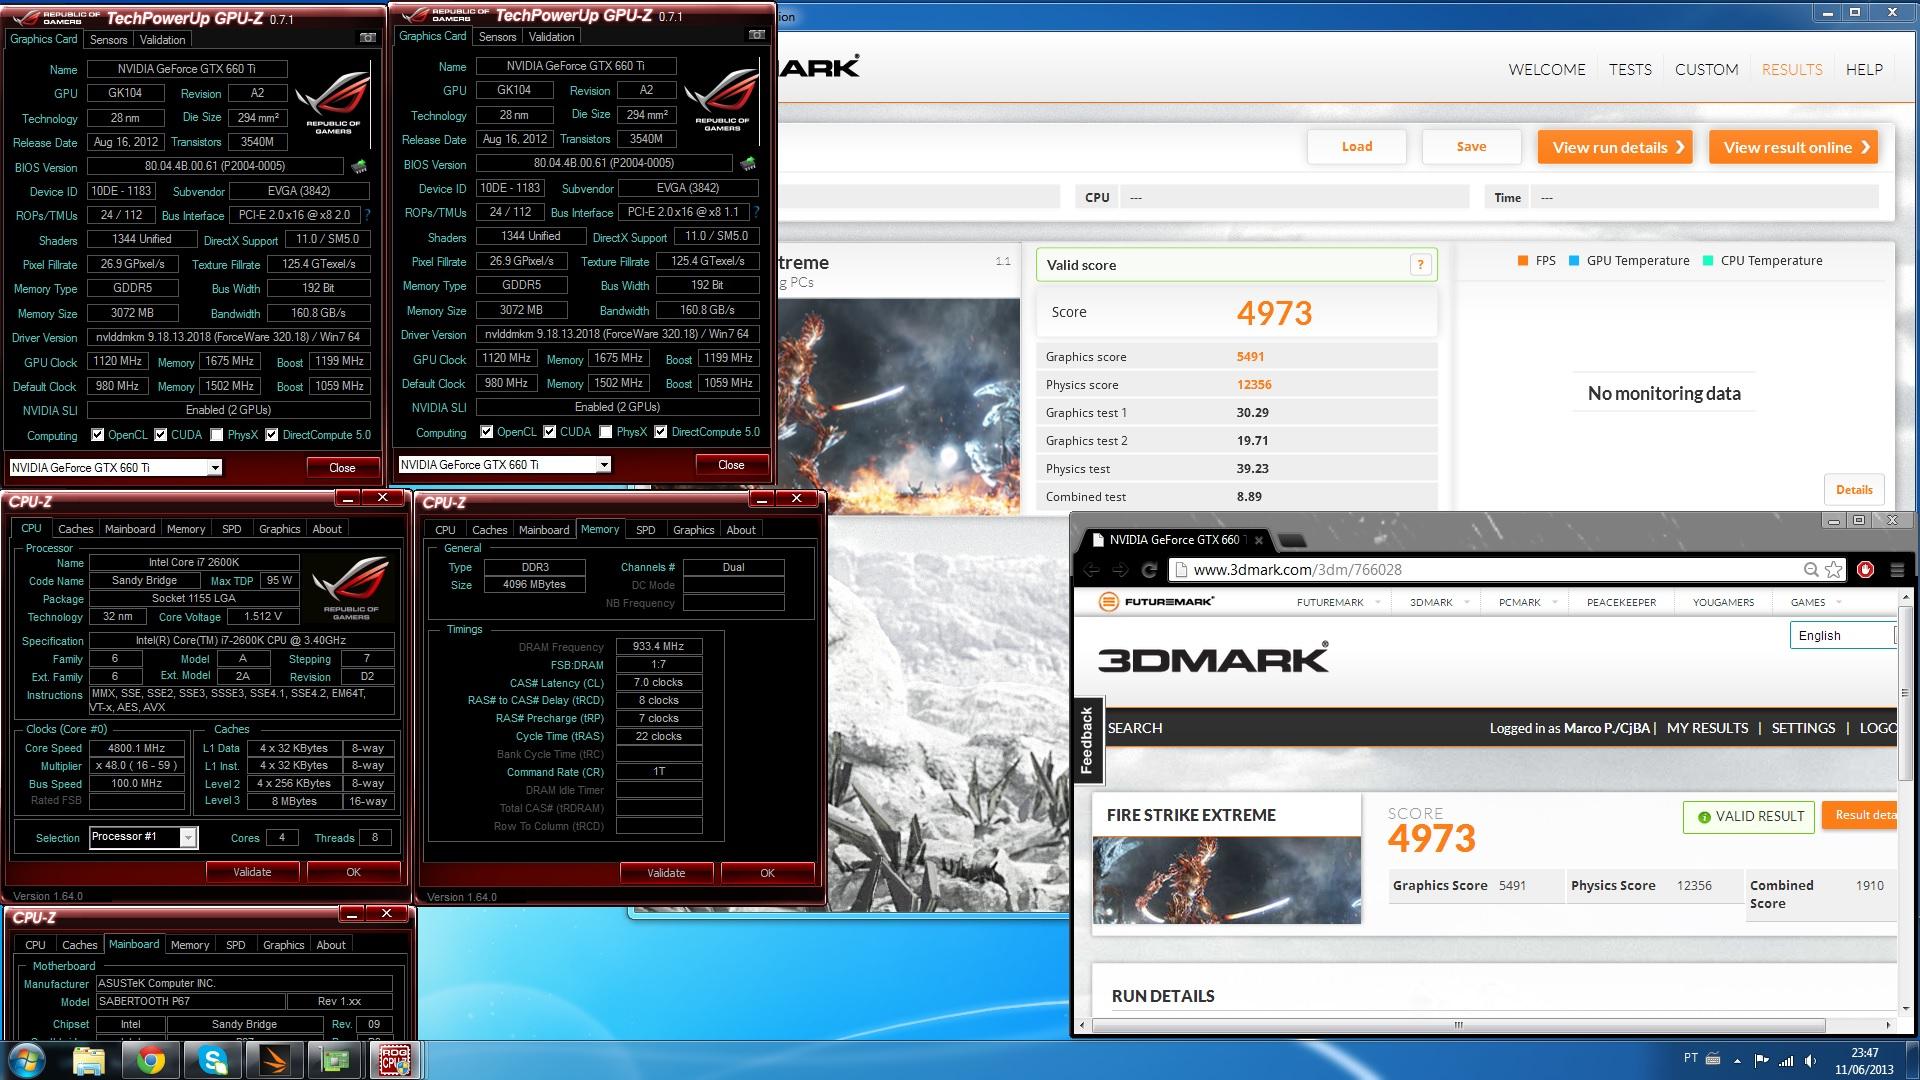Click the View run details button
This screenshot has height=1080, width=1920.
[x=1615, y=147]
